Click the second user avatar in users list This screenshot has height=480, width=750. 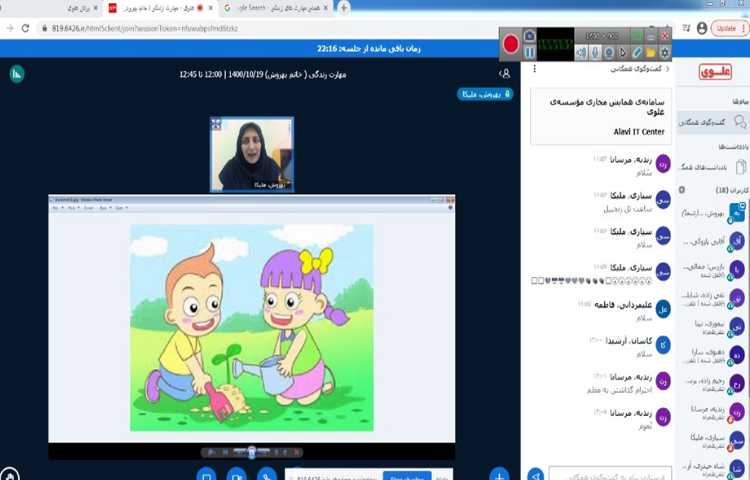[737, 241]
